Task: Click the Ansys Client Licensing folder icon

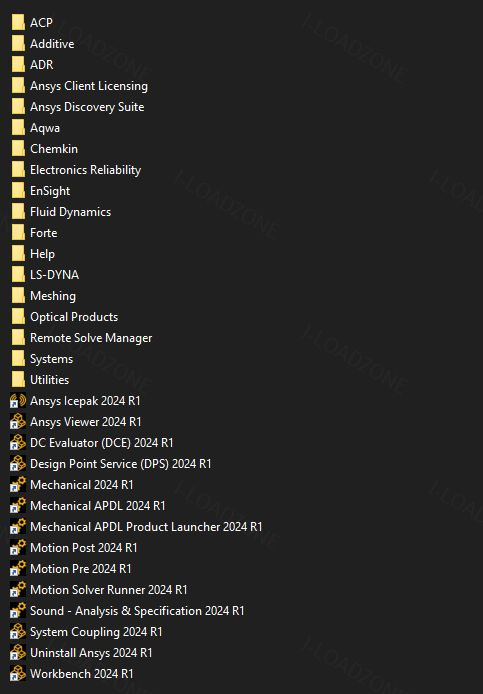Action: point(18,86)
